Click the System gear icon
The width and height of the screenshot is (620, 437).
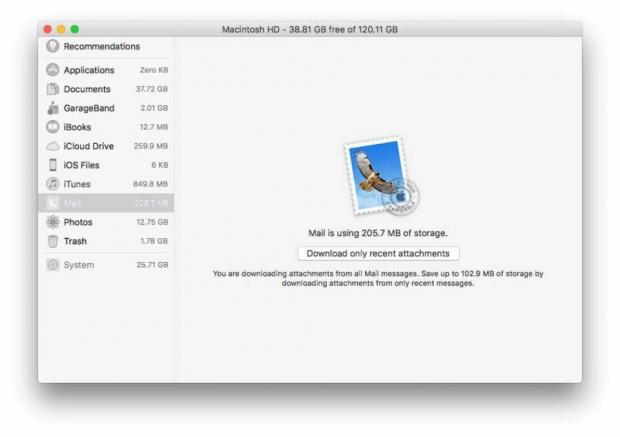click(x=53, y=265)
